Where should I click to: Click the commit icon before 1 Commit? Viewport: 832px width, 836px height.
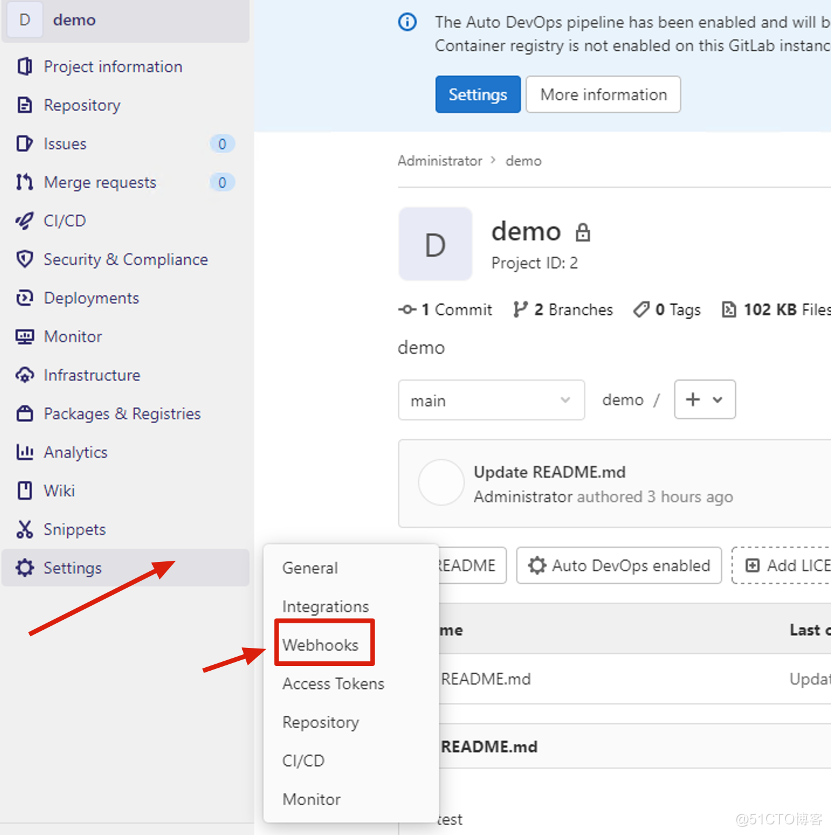point(407,309)
